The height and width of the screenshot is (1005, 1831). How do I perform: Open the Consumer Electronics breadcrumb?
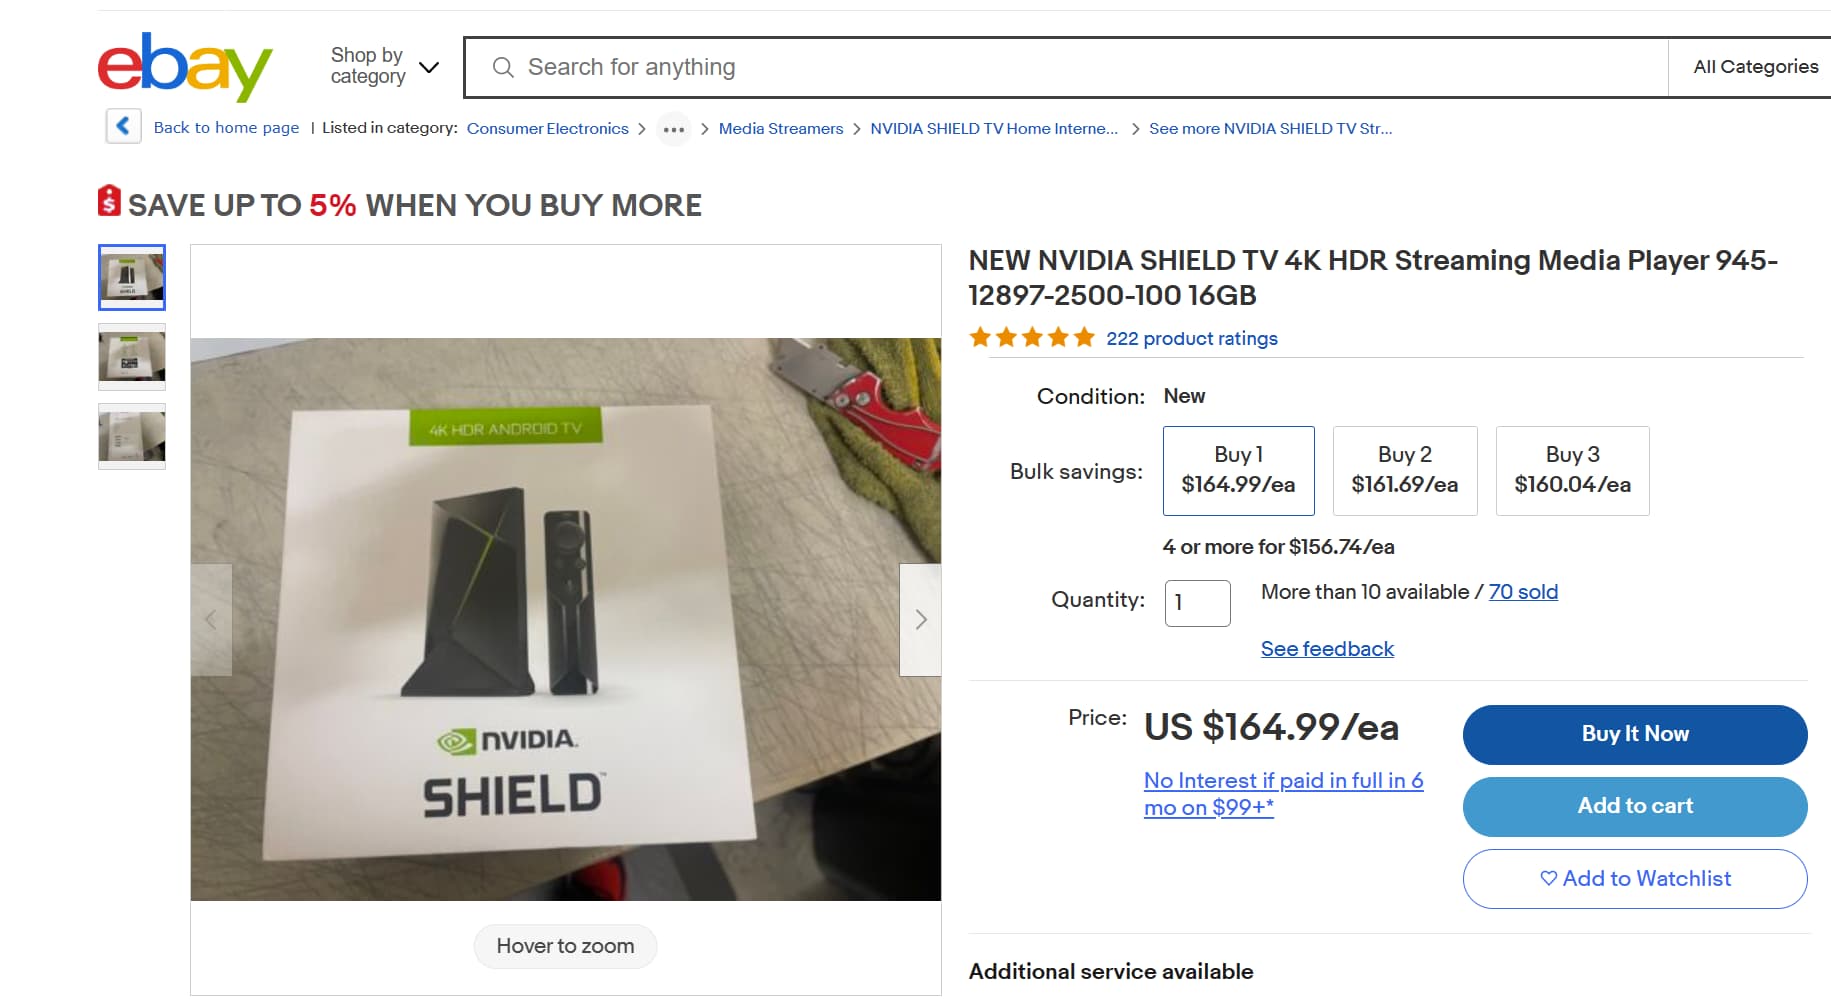547,129
